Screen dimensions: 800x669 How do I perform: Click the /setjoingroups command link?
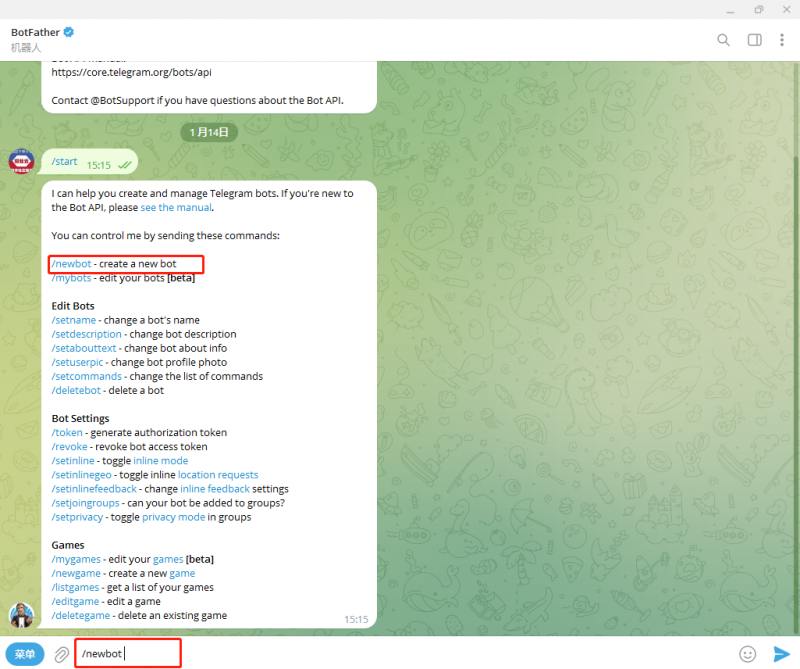pos(85,503)
